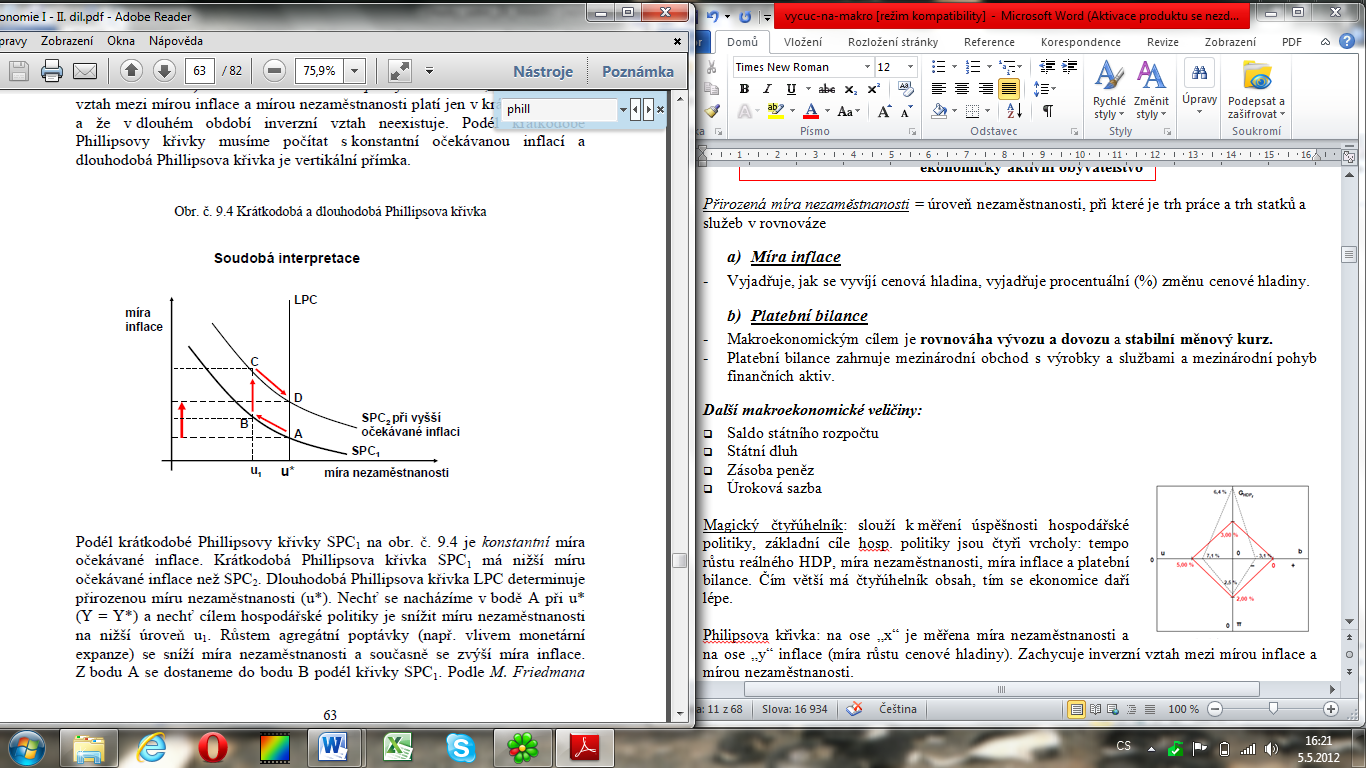Click the Čeština language in Word status bar

coord(897,709)
